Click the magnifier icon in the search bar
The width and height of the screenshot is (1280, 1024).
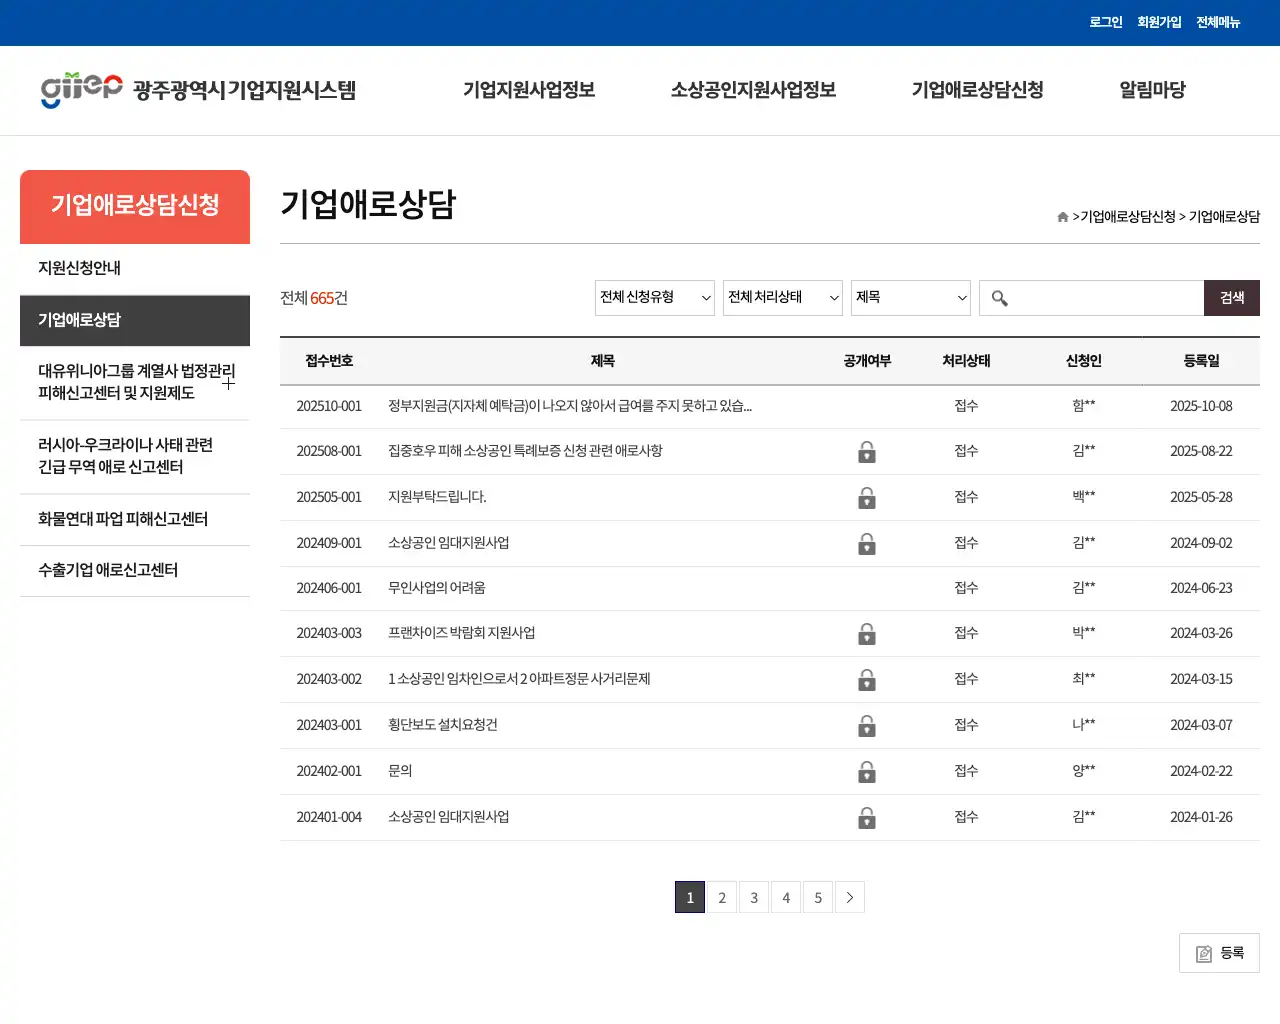[x=999, y=298]
